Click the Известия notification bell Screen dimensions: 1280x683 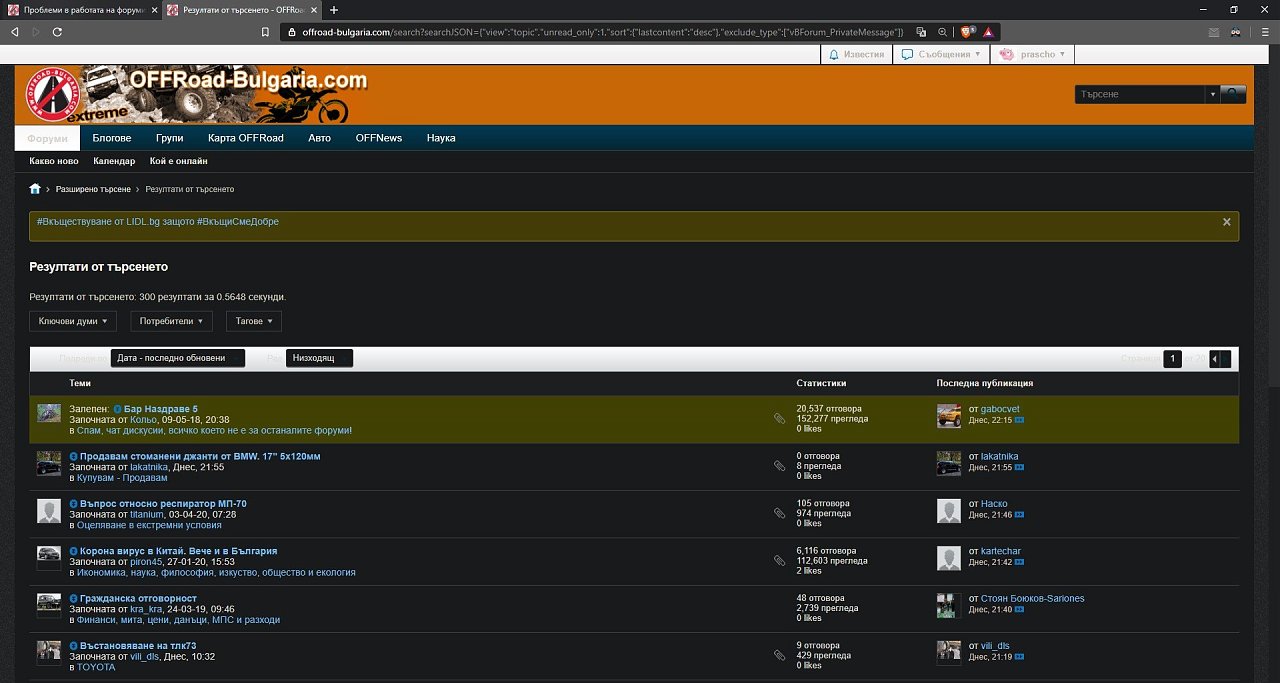(x=856, y=54)
